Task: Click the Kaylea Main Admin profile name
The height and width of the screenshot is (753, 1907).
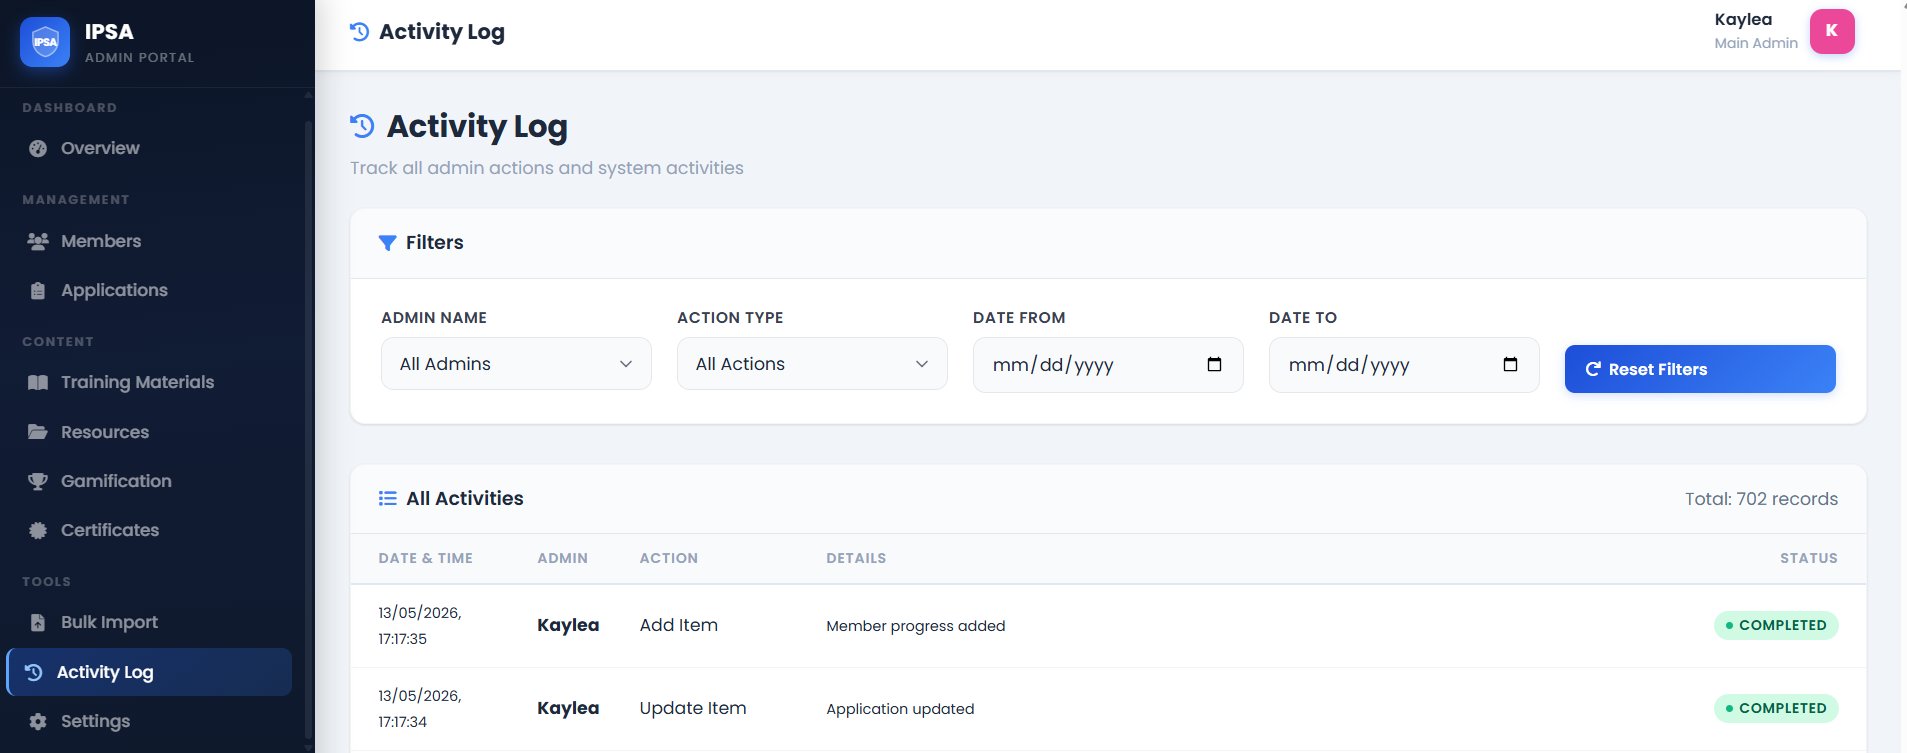Action: 1756,31
